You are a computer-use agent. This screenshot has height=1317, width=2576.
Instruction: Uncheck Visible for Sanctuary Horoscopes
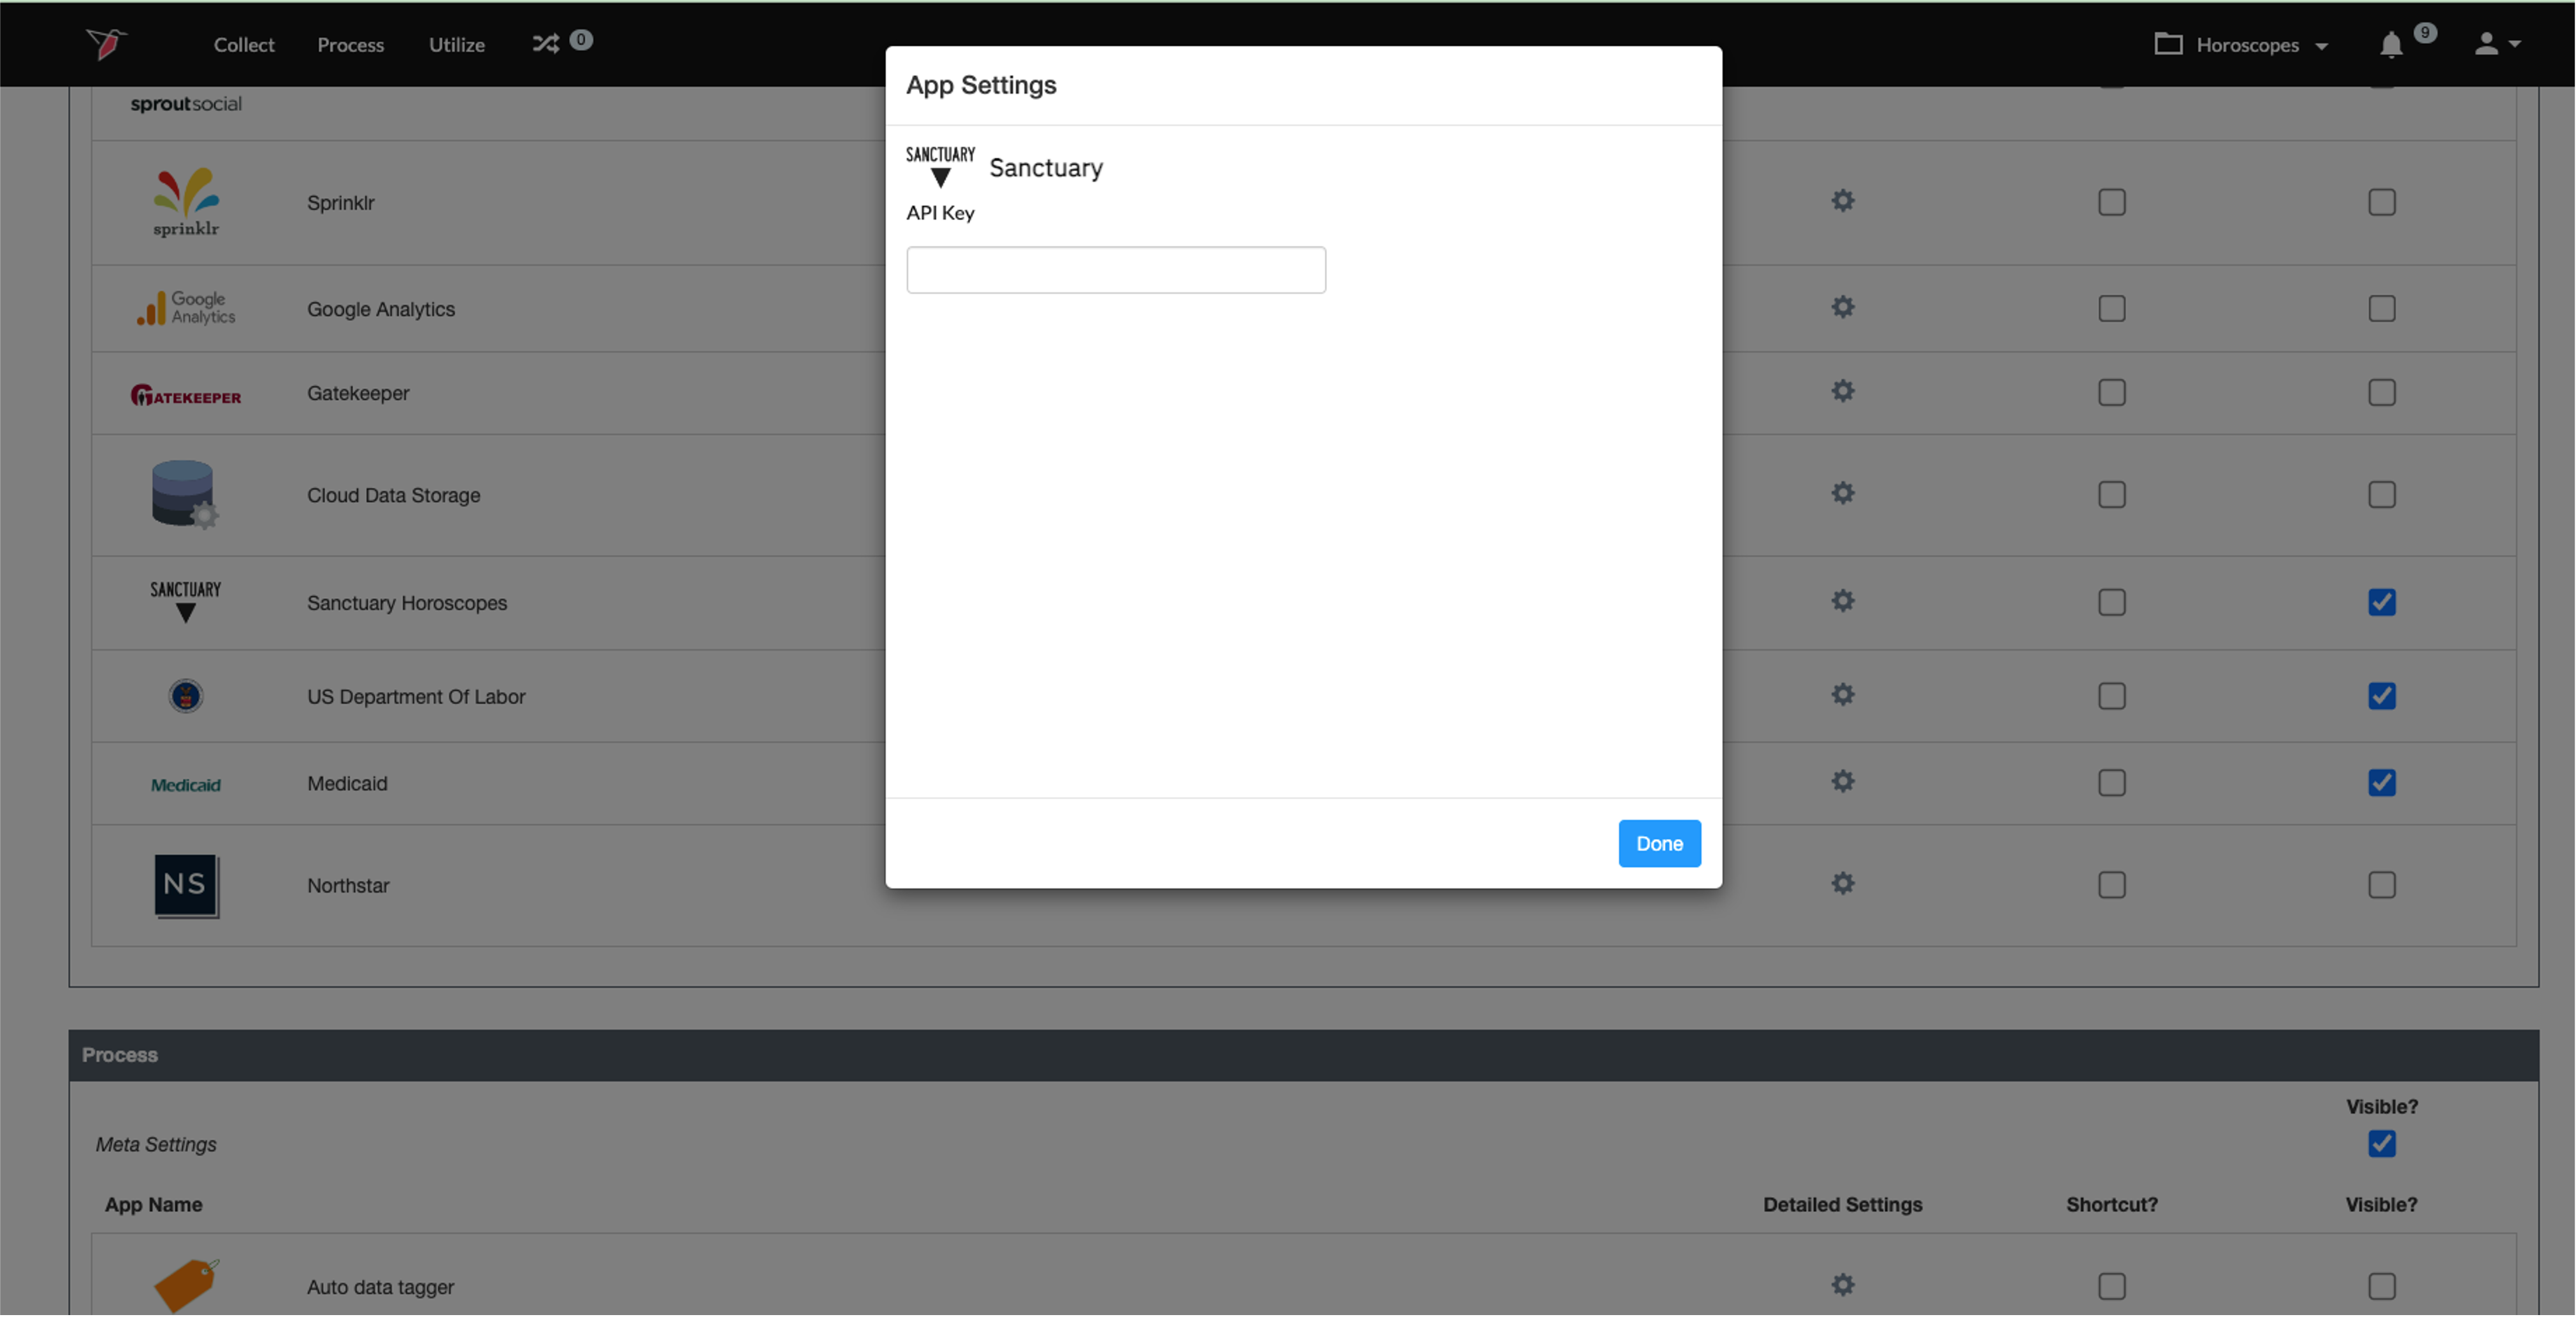click(2381, 602)
